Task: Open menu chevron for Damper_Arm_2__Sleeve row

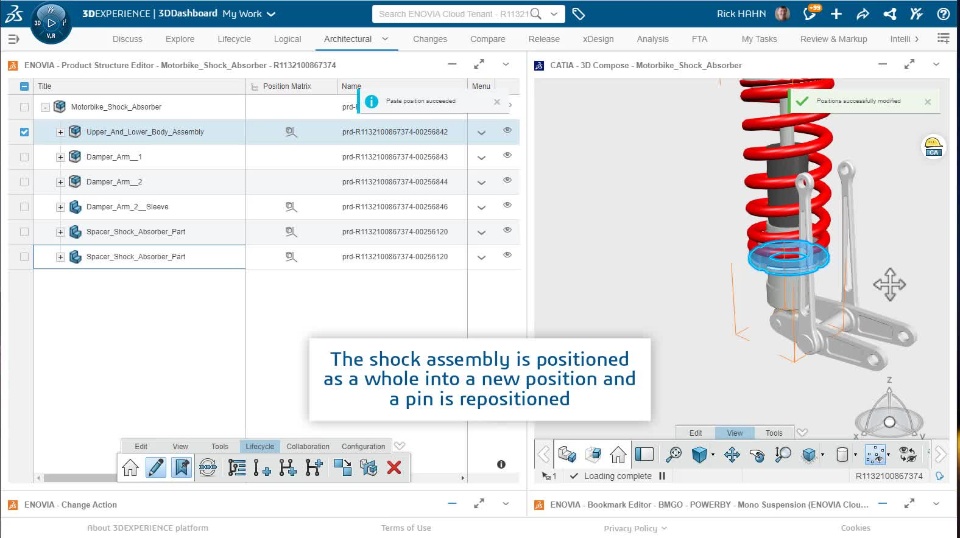Action: click(482, 207)
